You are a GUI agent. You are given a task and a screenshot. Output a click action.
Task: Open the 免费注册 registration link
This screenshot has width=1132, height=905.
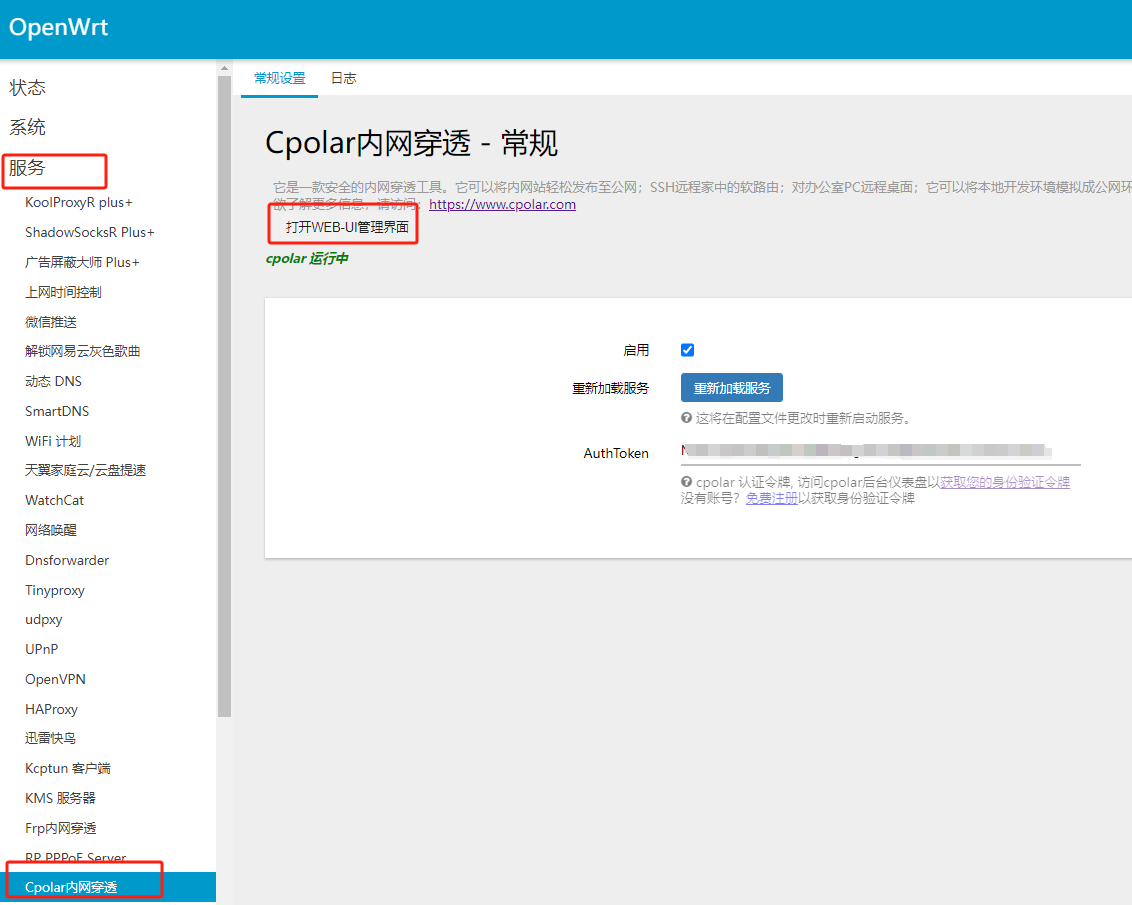point(771,498)
